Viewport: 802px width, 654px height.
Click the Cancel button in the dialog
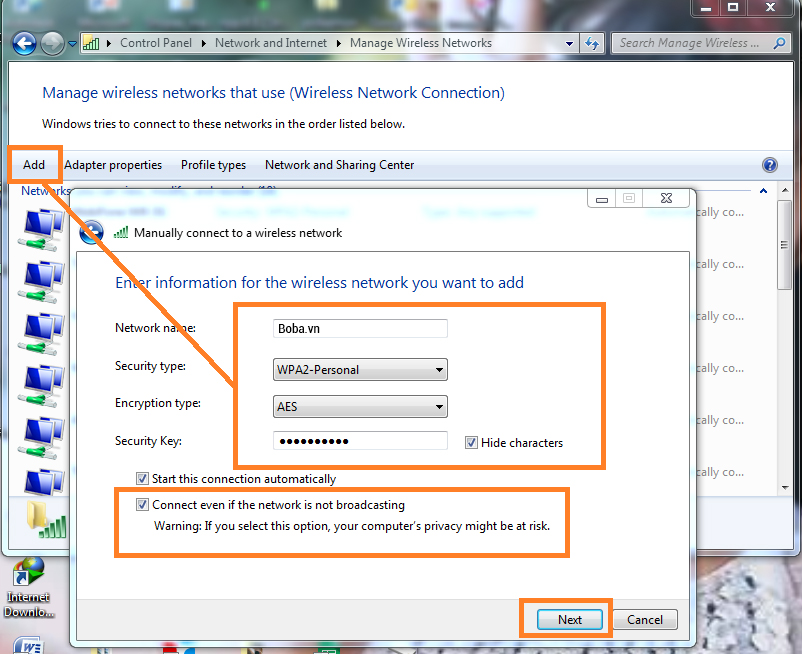(x=645, y=619)
